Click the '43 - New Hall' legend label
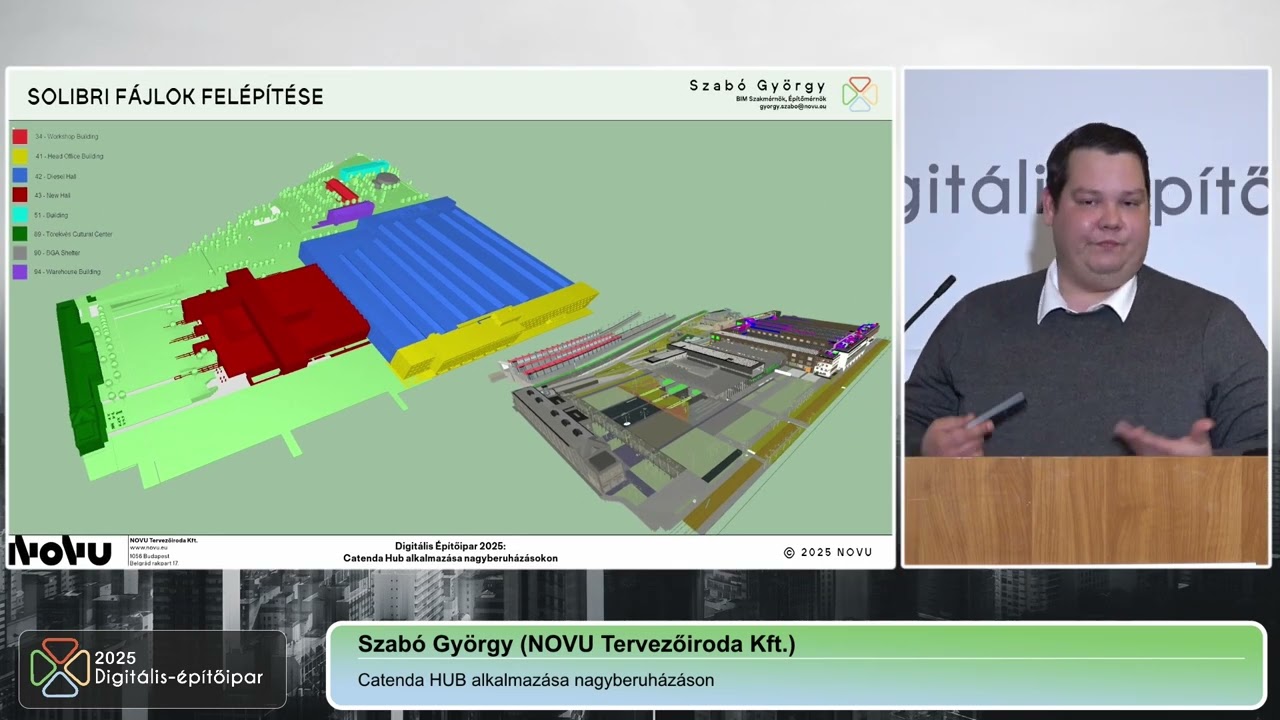Viewport: 1280px width, 720px height. click(x=53, y=195)
